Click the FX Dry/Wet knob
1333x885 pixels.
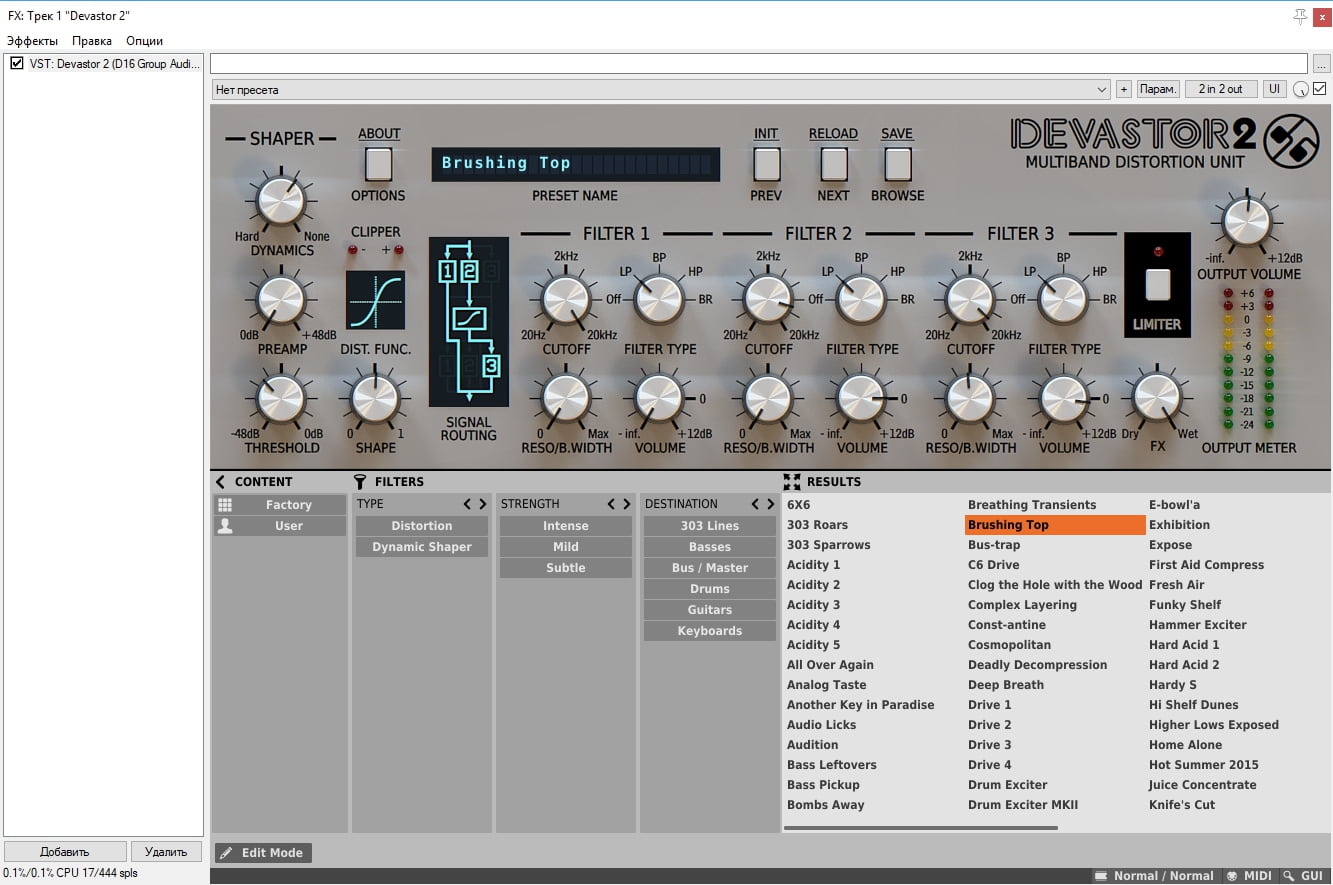(x=1157, y=398)
